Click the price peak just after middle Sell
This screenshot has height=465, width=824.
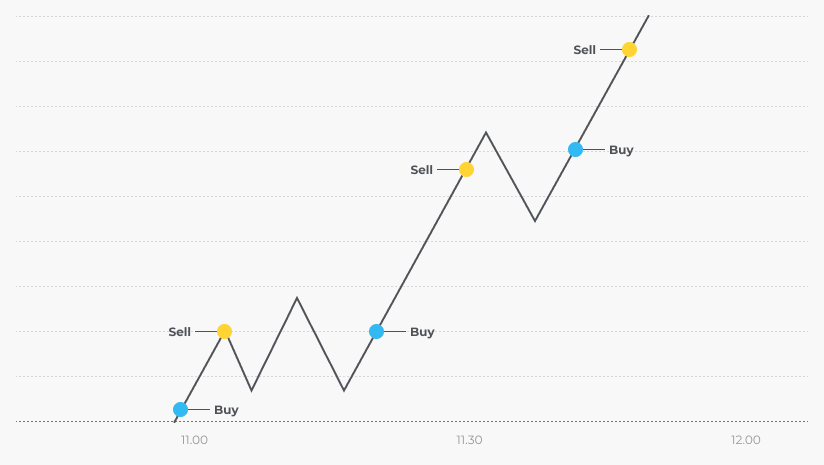486,132
